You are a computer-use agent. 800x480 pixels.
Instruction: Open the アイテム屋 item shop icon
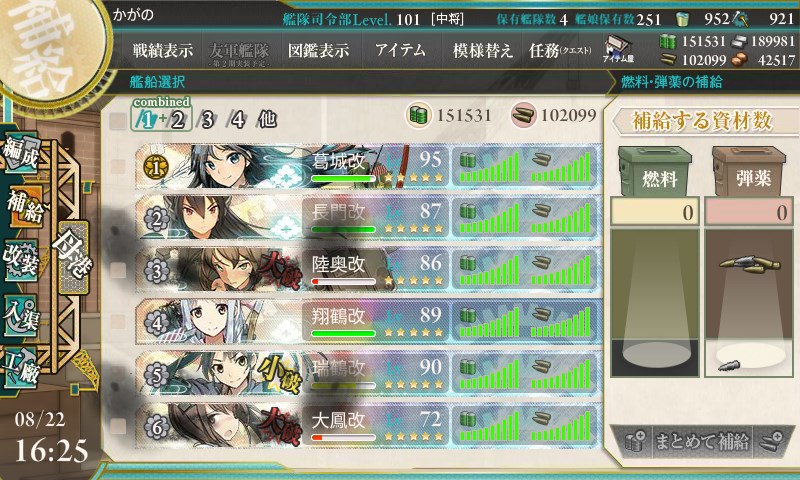point(618,49)
